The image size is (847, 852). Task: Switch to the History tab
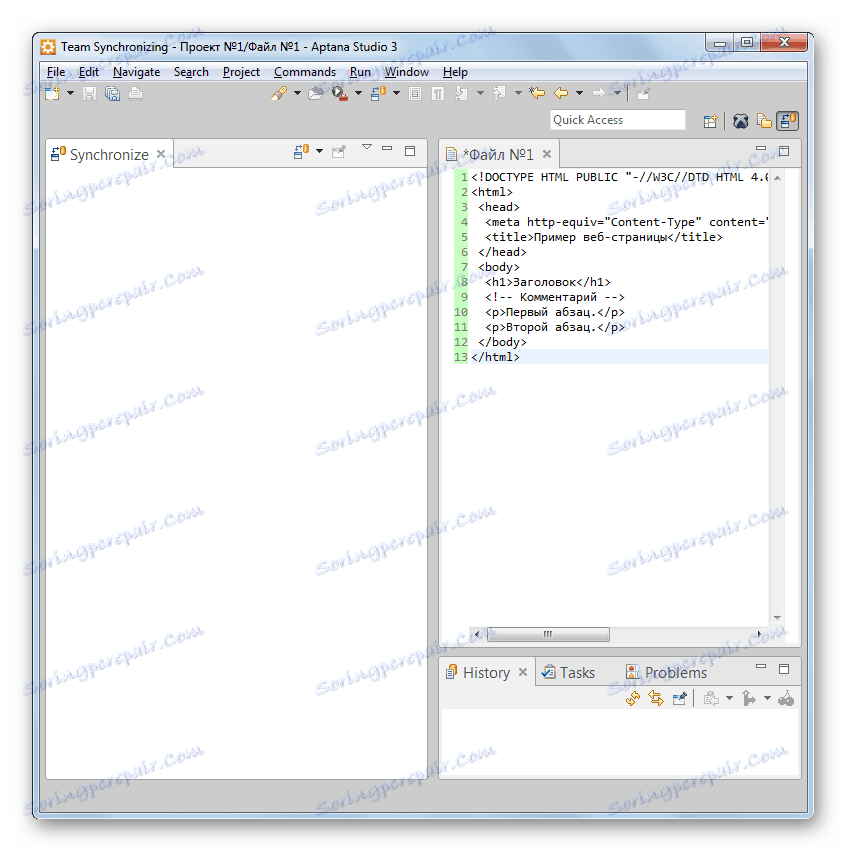click(486, 673)
